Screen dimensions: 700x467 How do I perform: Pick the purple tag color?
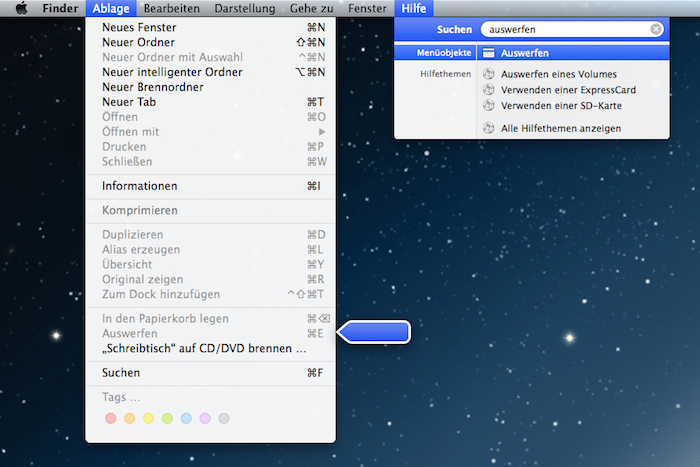coord(205,418)
